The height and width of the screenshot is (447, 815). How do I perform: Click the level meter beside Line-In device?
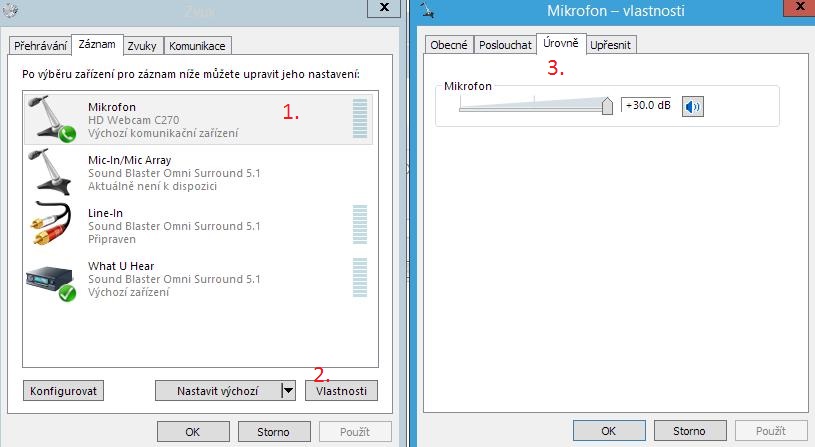click(360, 225)
